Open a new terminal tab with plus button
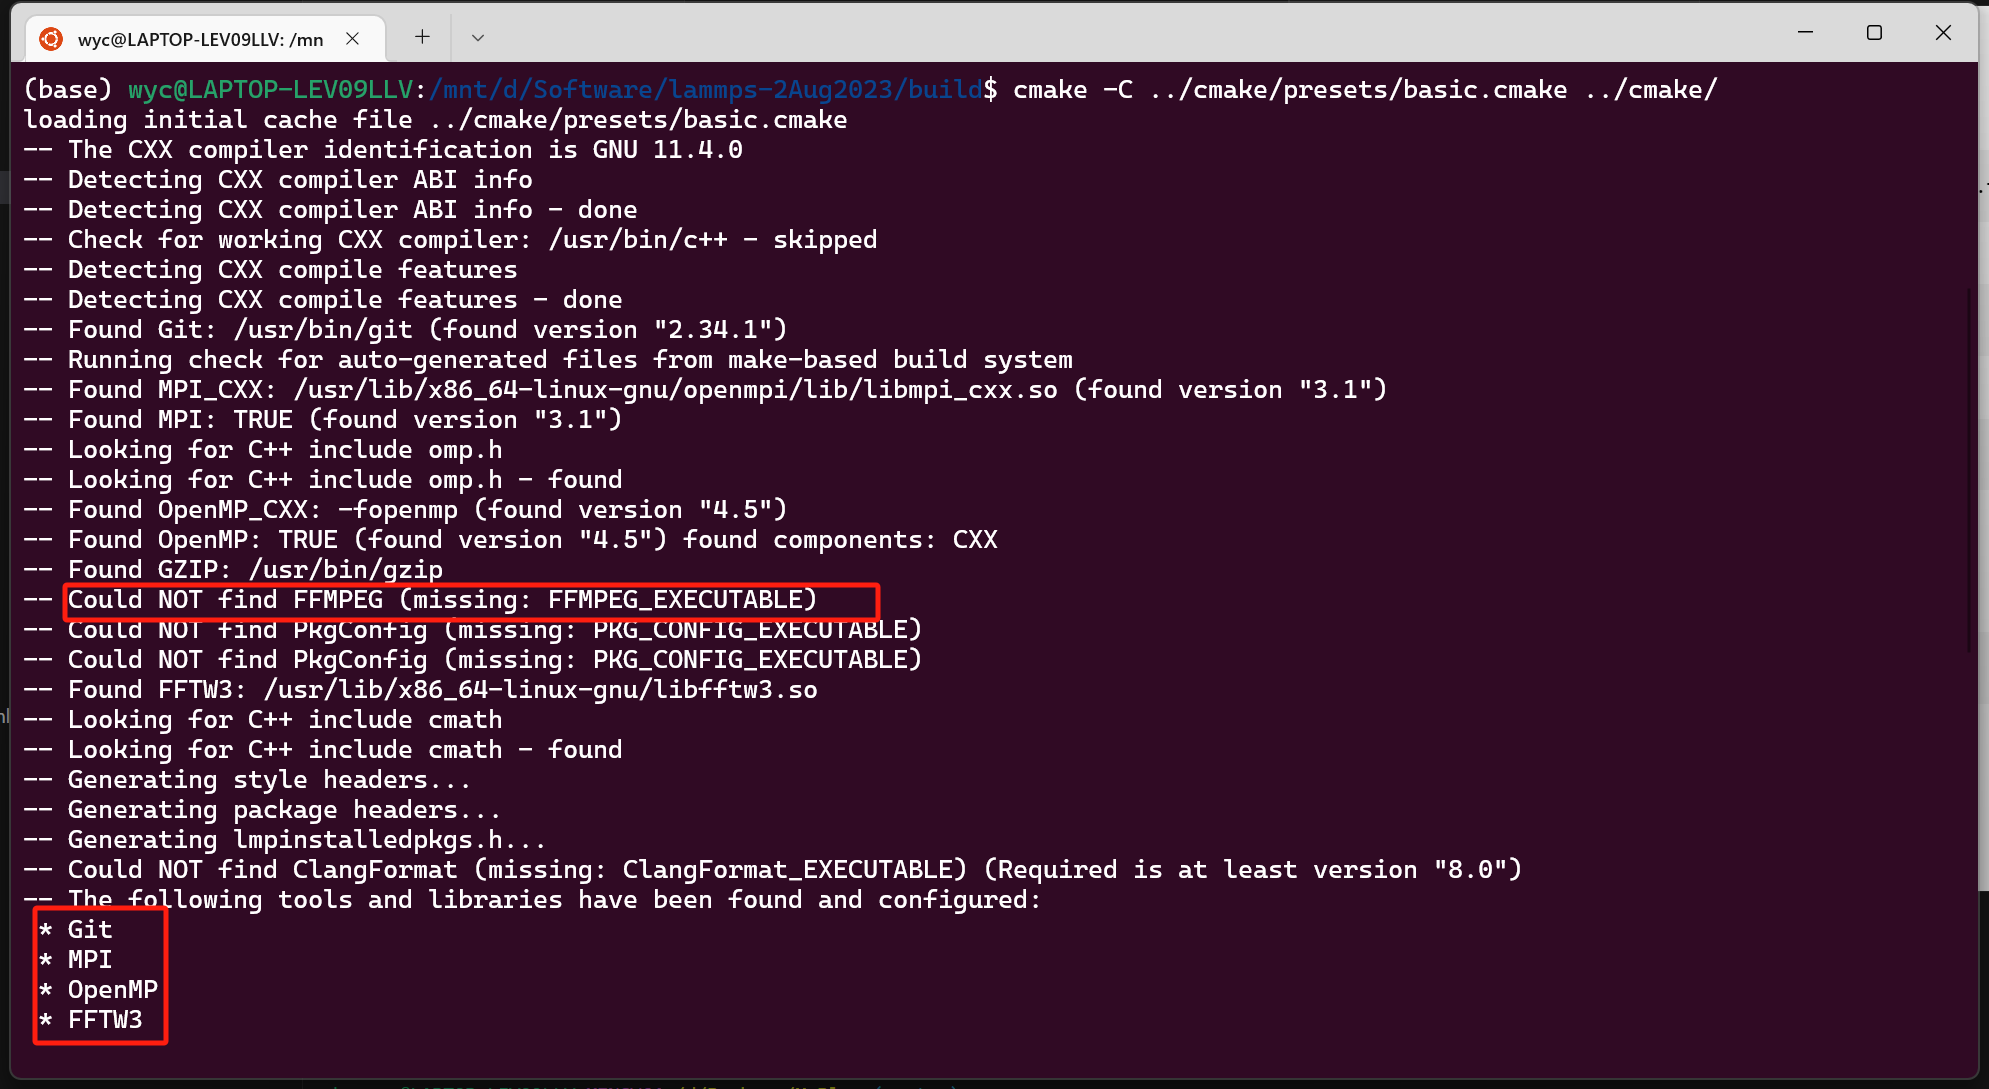 (422, 37)
